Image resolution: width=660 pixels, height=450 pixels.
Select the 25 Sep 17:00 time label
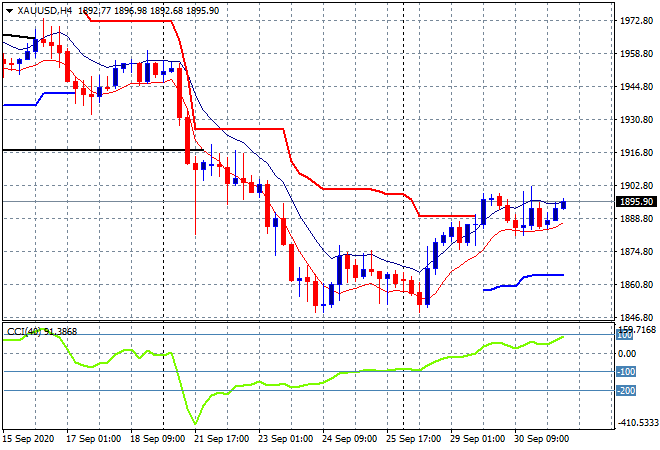(414, 439)
